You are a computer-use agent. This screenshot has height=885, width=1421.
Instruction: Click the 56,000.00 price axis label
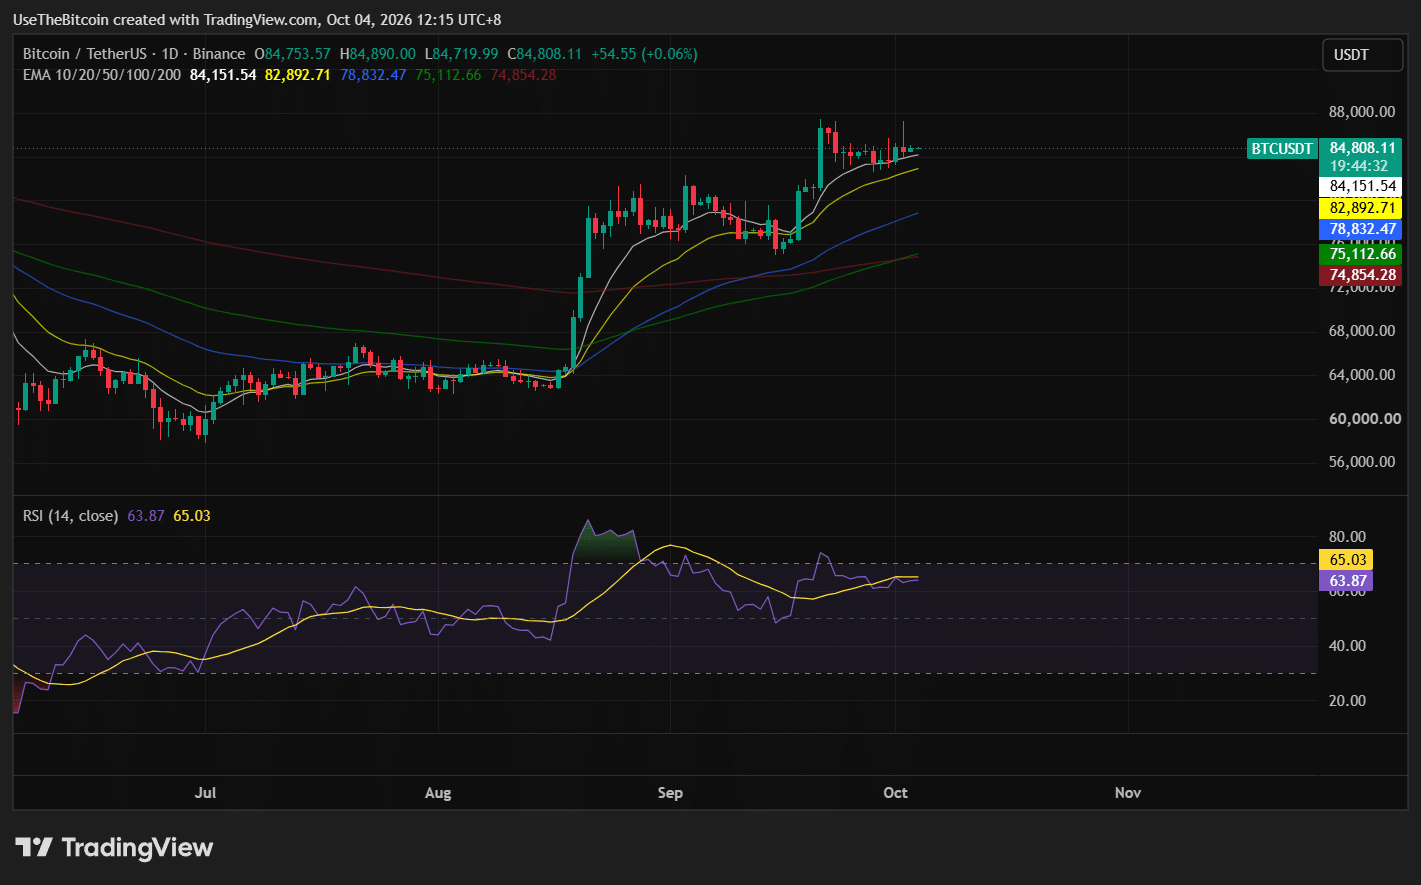1362,462
